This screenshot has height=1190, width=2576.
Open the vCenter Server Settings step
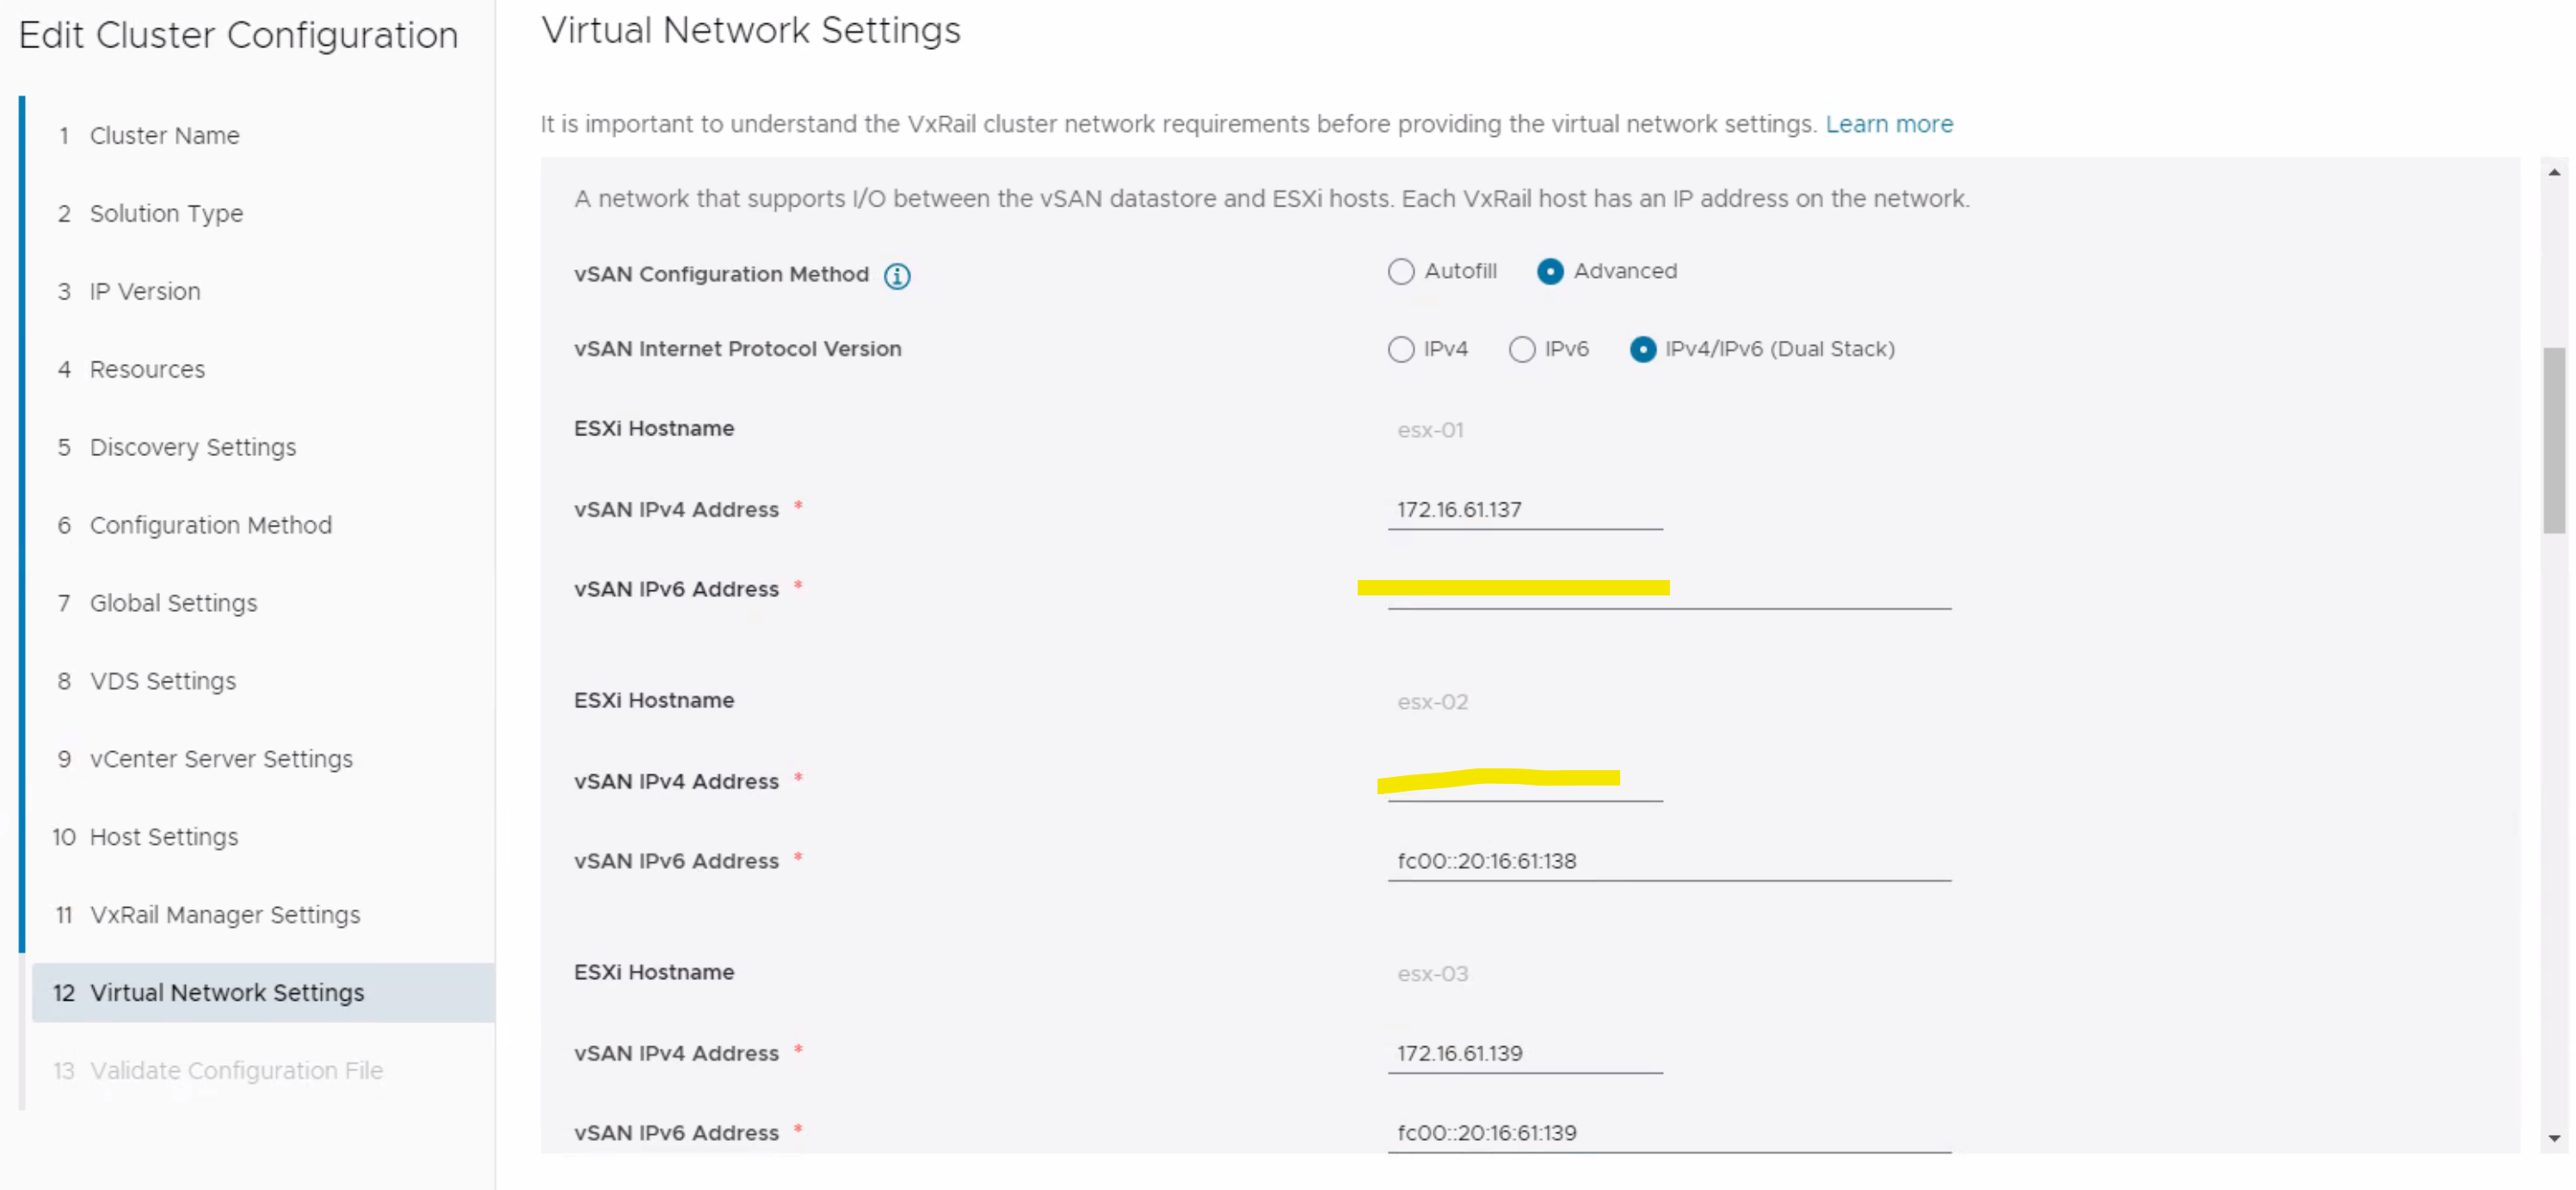tap(221, 759)
